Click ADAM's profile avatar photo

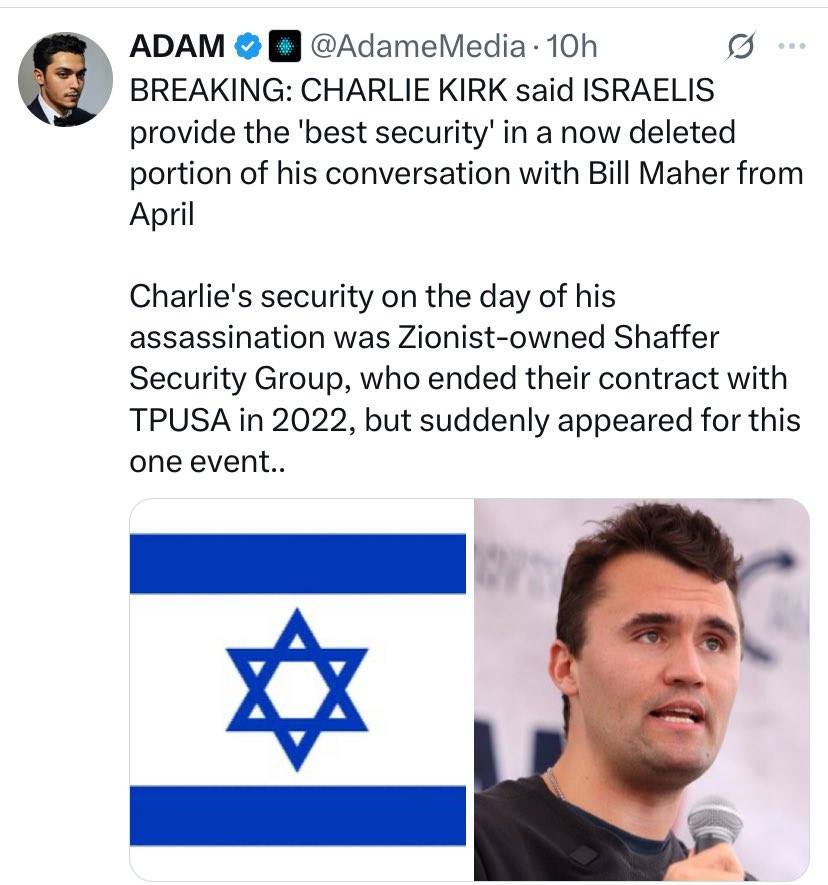point(65,79)
